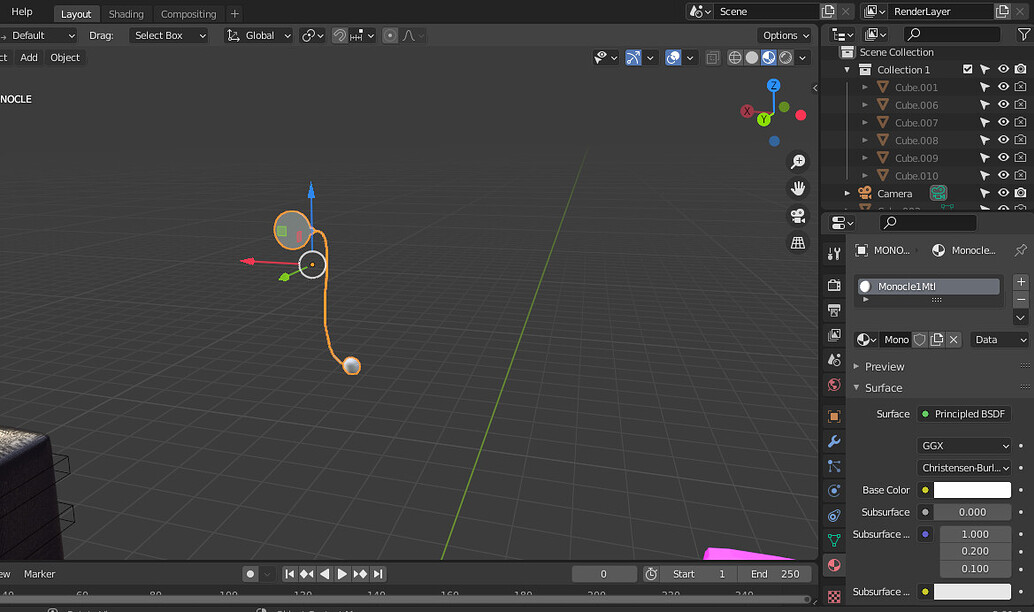Viewport: 1034px width, 612px height.
Task: Click the Options button in the header
Action: click(785, 35)
